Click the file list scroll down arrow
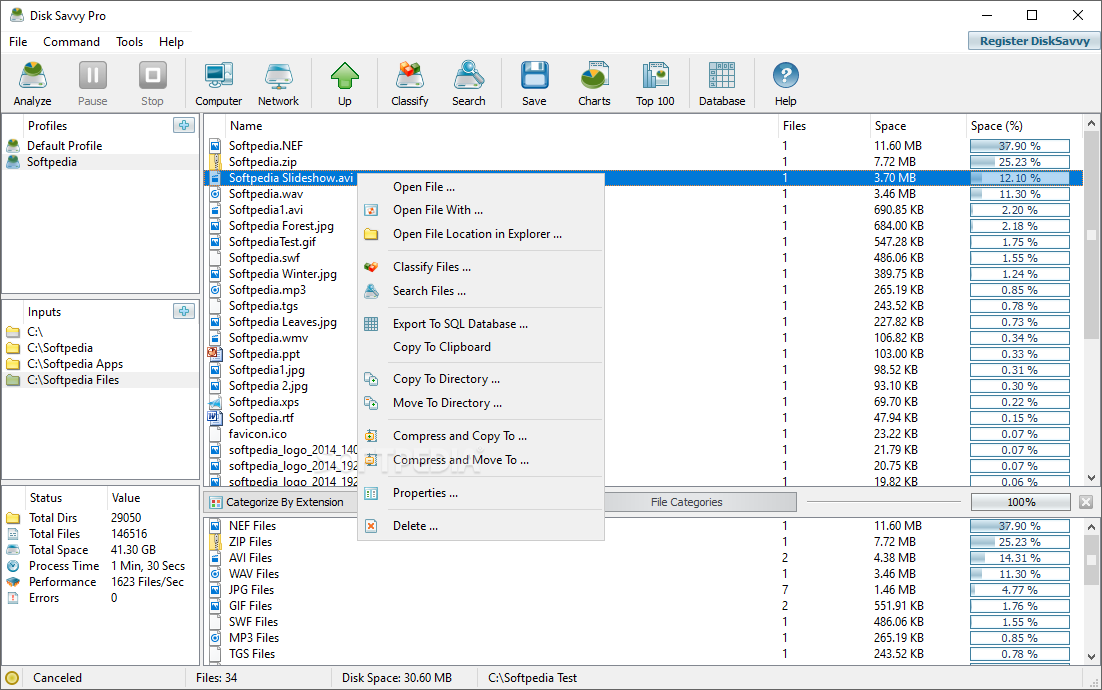This screenshot has width=1102, height=690. pos(1091,478)
